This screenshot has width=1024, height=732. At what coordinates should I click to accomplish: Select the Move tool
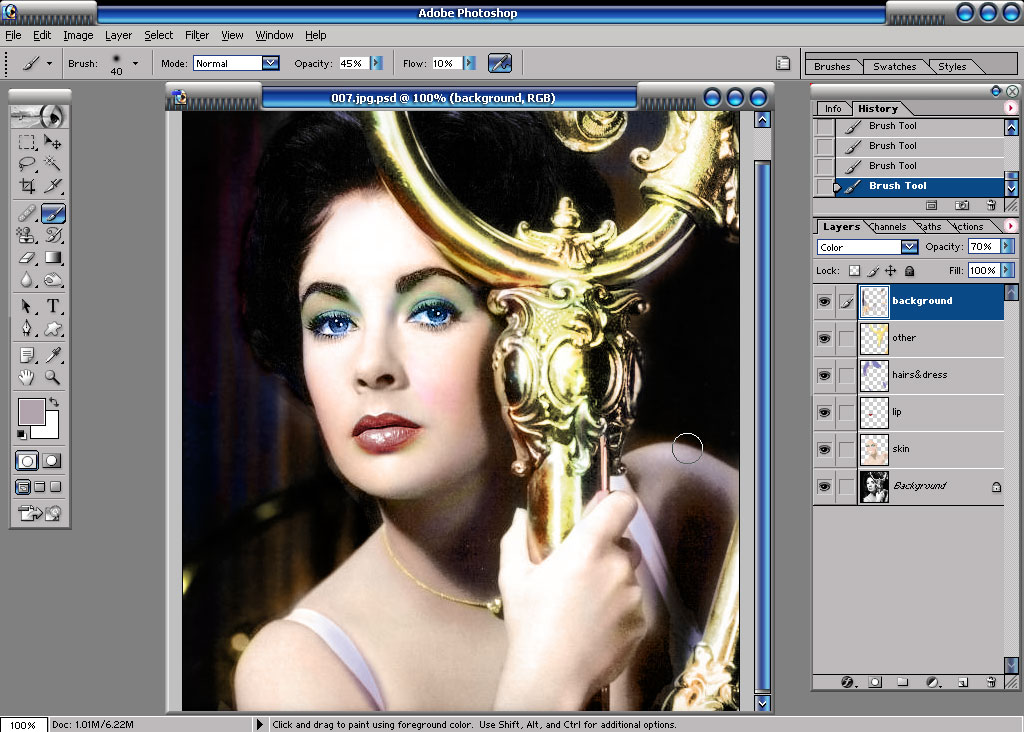53,142
